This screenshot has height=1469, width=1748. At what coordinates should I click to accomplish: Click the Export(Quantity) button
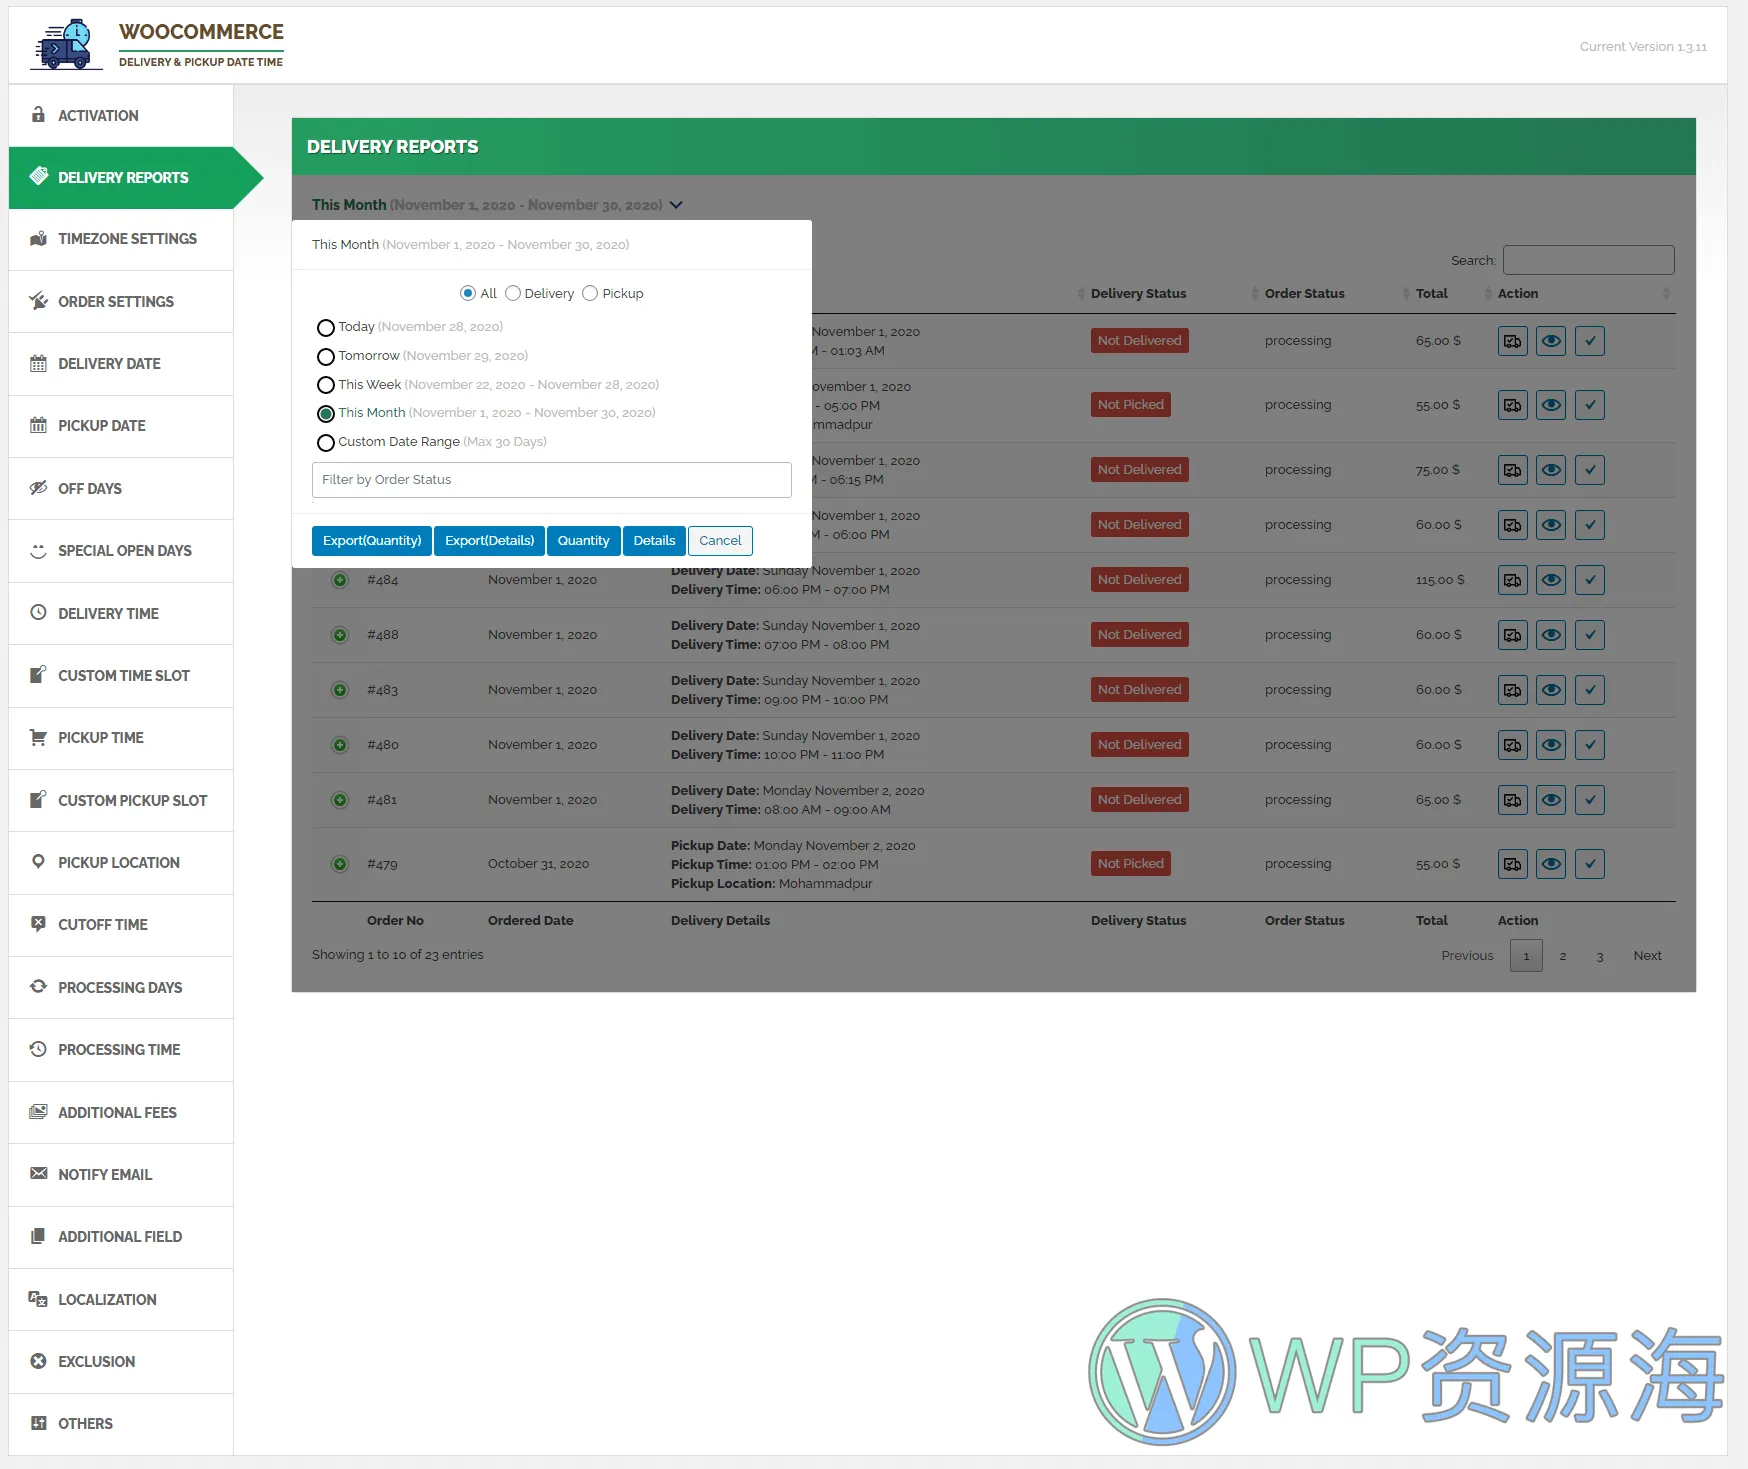point(372,541)
